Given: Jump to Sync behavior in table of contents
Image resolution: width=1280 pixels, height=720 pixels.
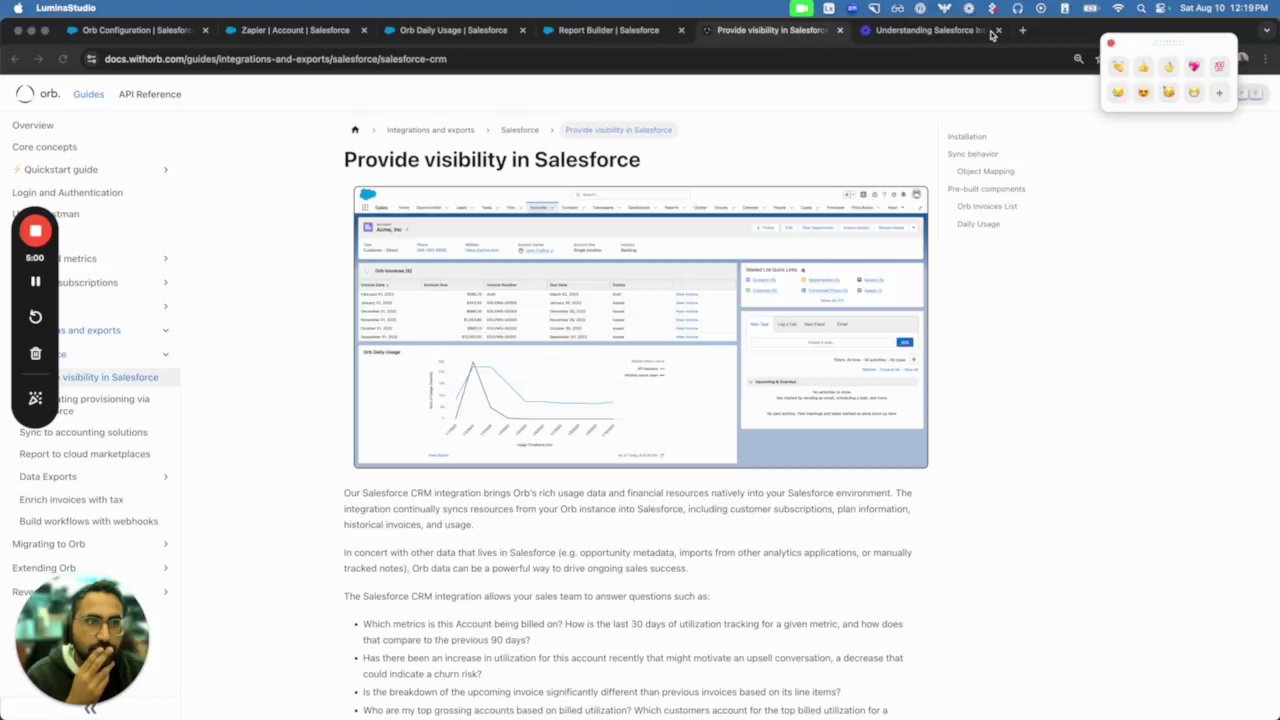Looking at the screenshot, I should click(973, 154).
